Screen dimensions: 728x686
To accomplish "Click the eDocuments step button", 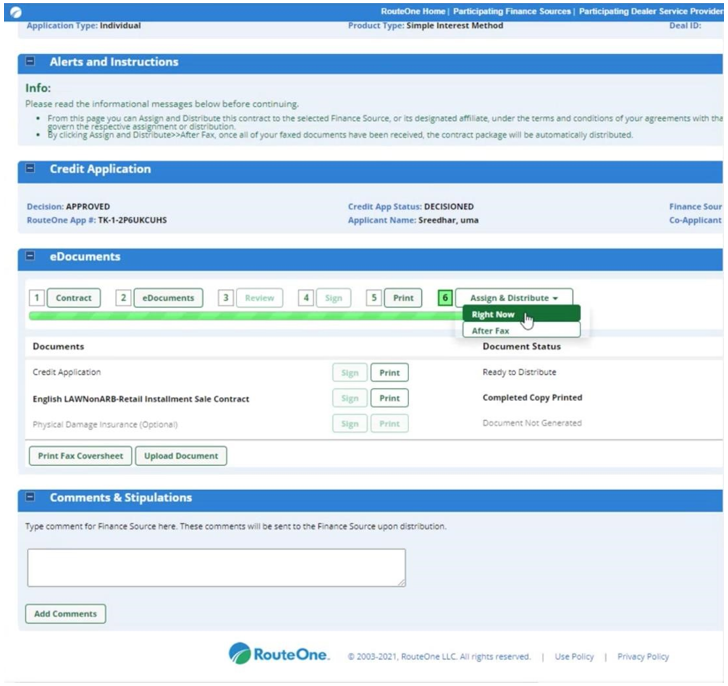I will coord(168,298).
